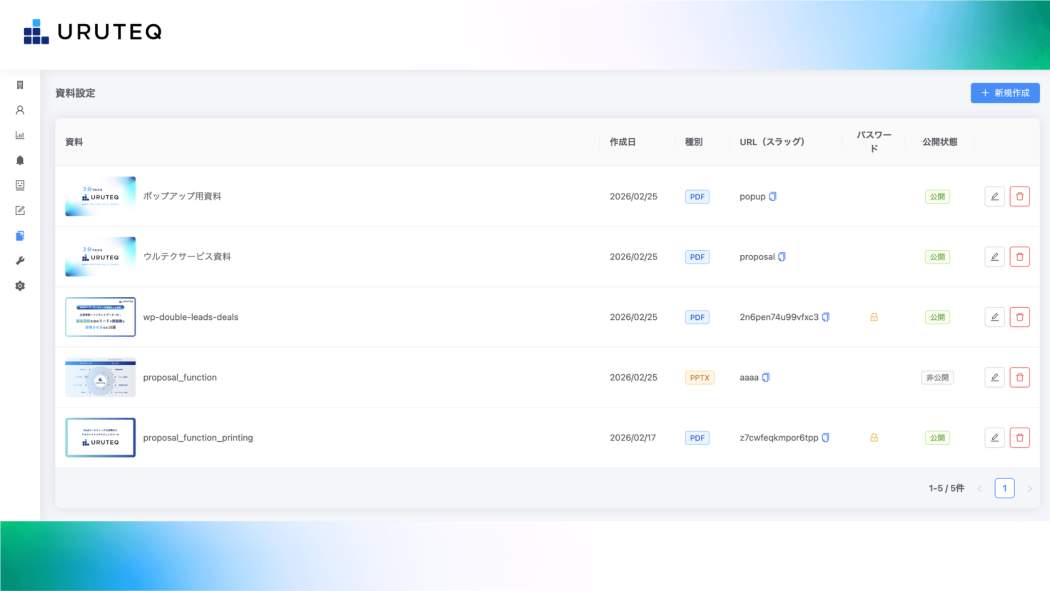
Task: Select the active documents icon in sidebar
Action: click(x=20, y=236)
